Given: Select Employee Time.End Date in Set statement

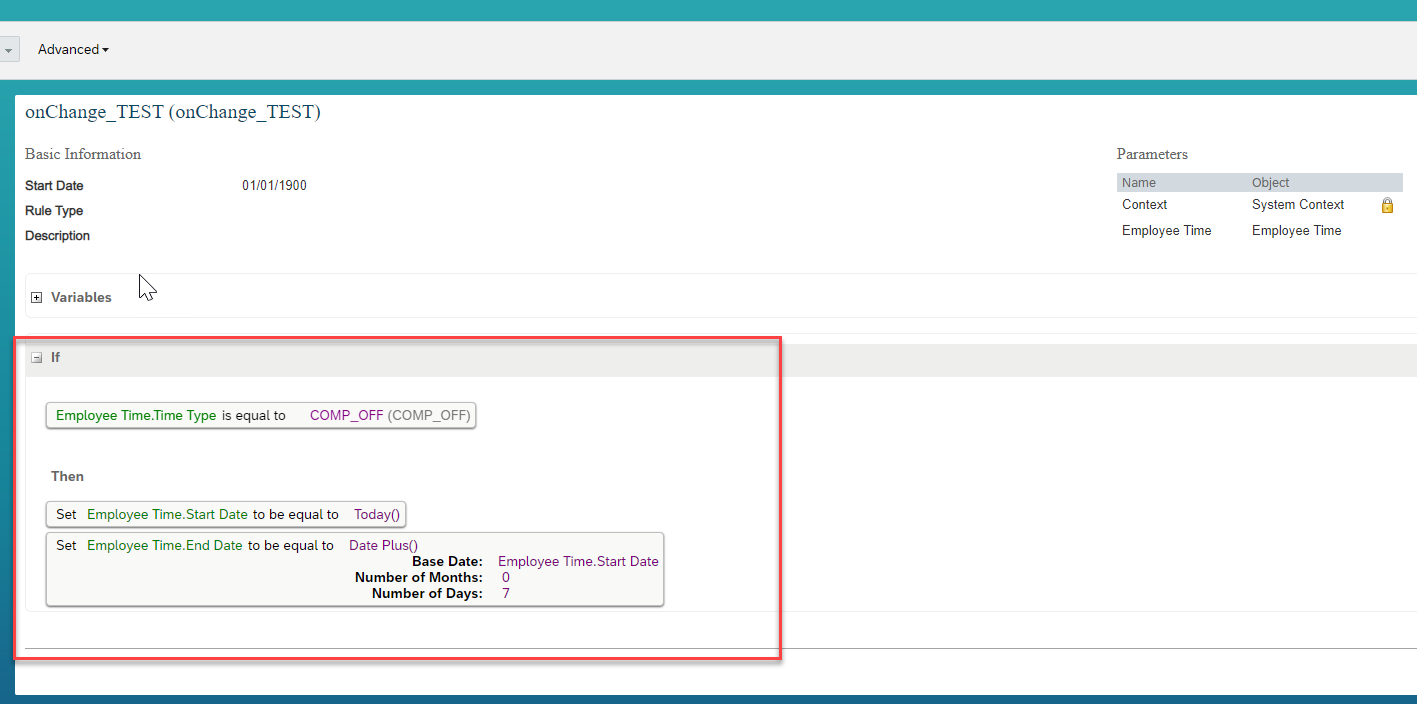Looking at the screenshot, I should coord(165,545).
